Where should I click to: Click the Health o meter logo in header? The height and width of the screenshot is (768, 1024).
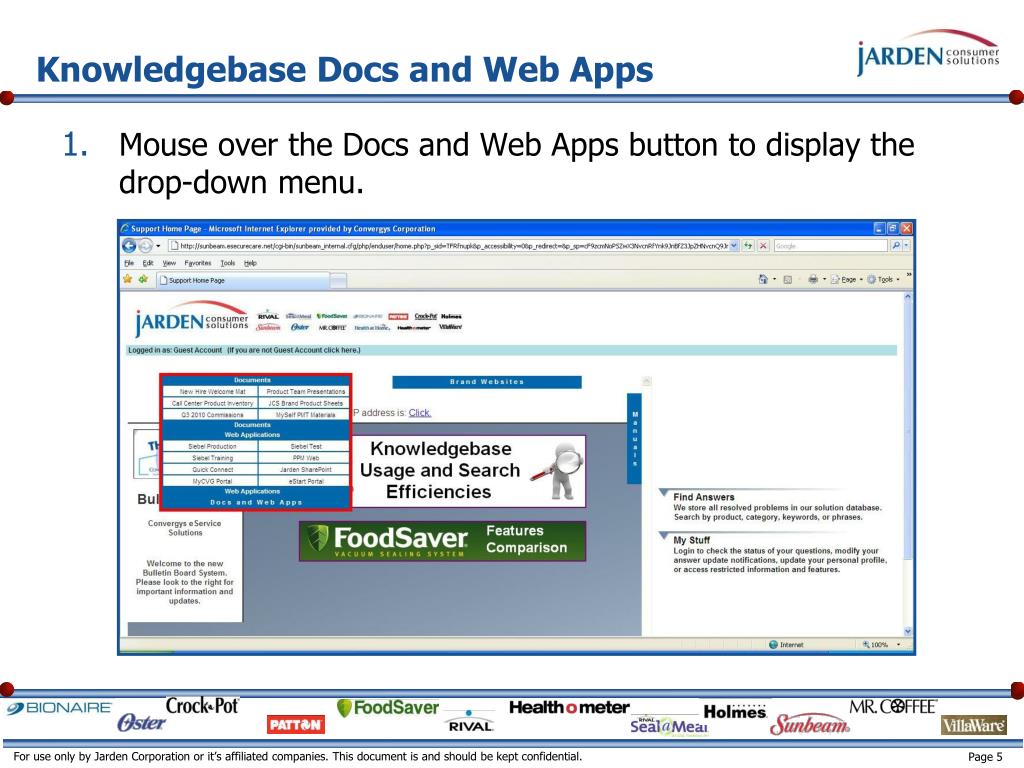414,328
